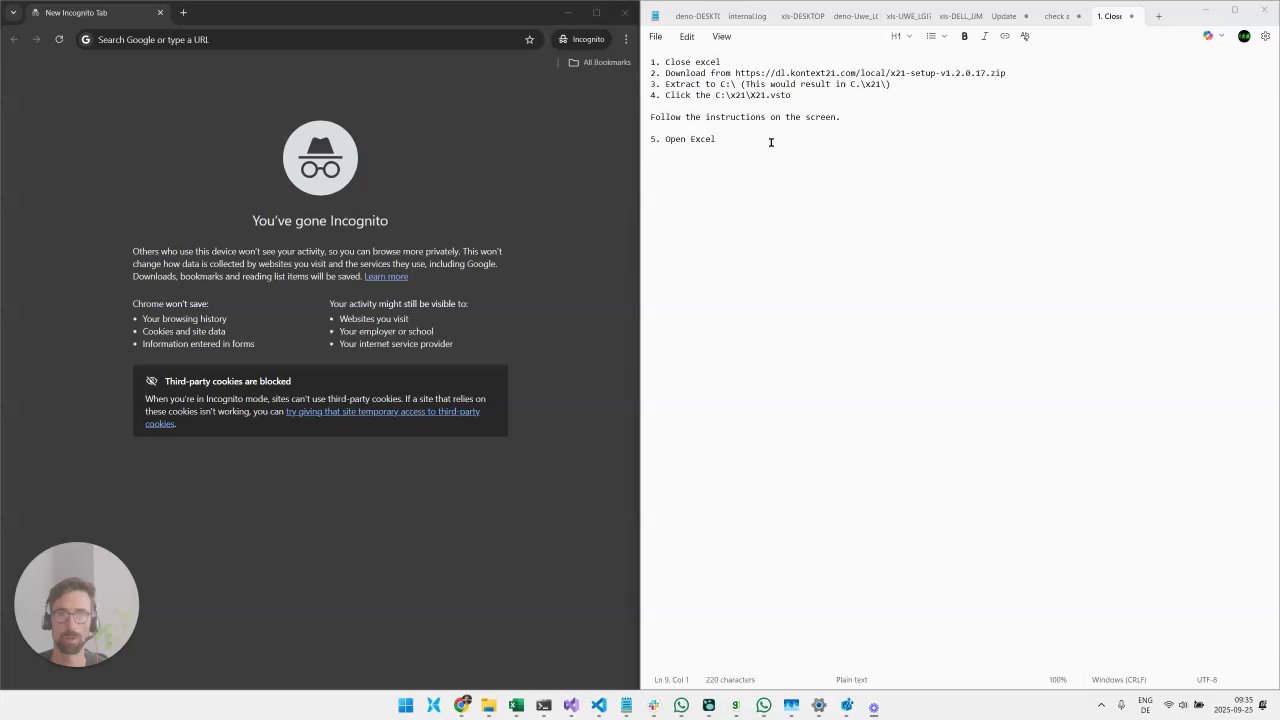Open the Chrome tab search dropdown

click(x=13, y=13)
